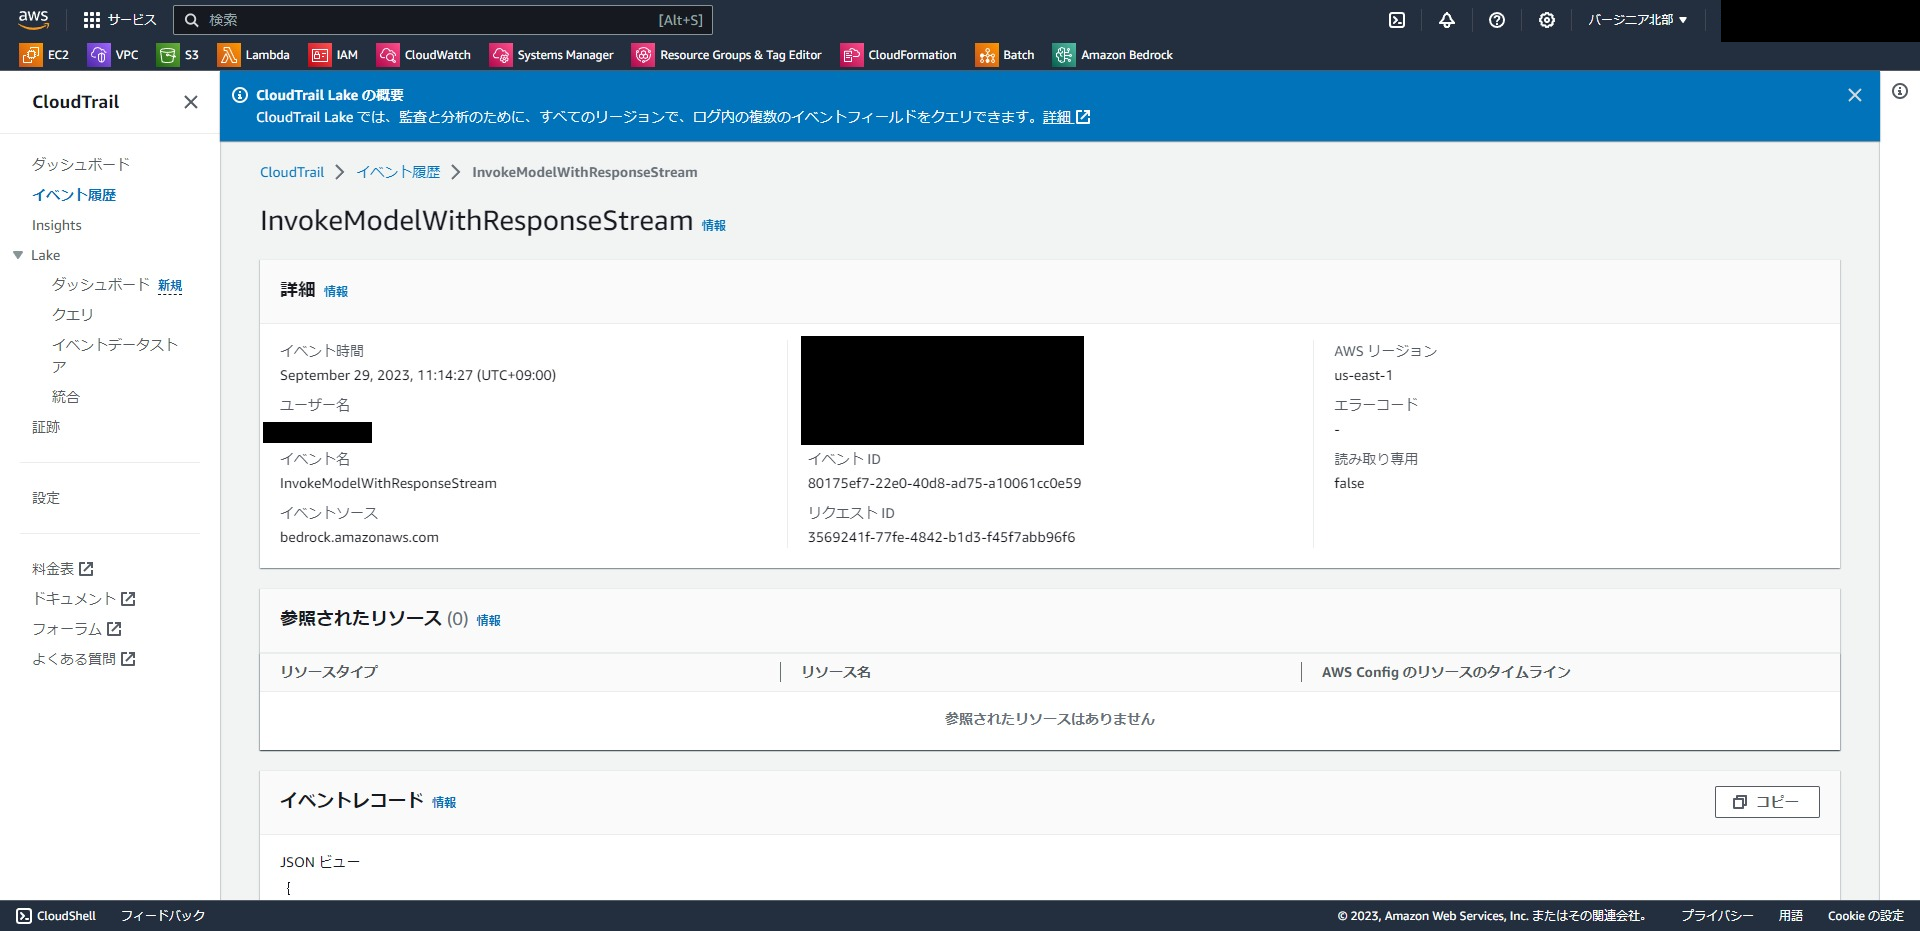Open 証跡 in the sidebar

tap(46, 427)
